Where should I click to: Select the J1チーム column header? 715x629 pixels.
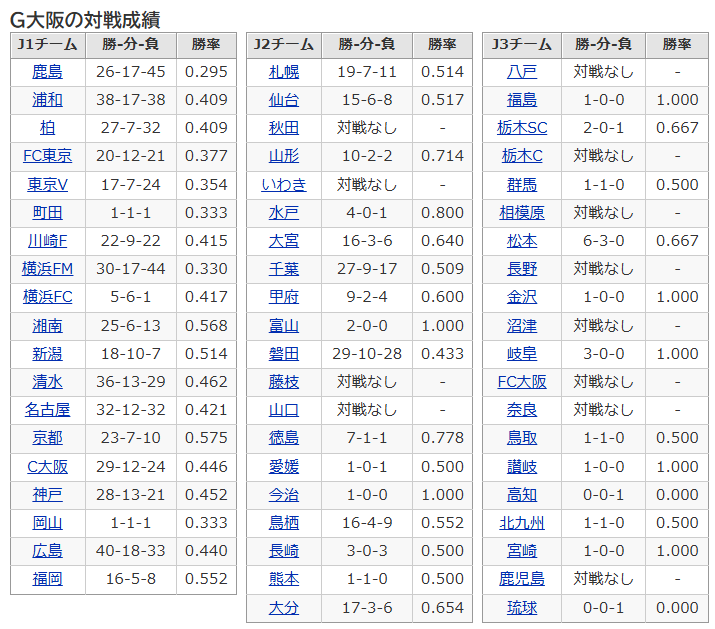[x=47, y=45]
